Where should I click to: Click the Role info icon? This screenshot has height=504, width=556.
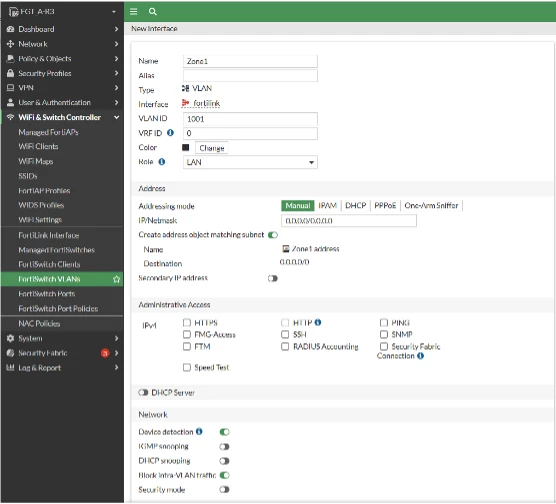pos(162,162)
